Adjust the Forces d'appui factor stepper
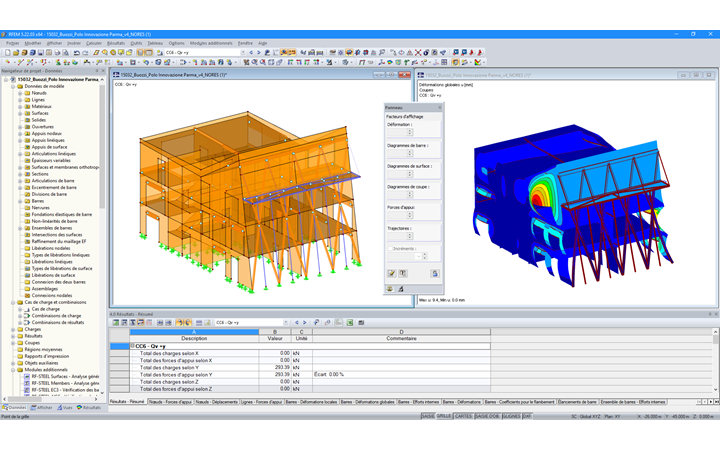720x450 pixels. click(x=410, y=215)
